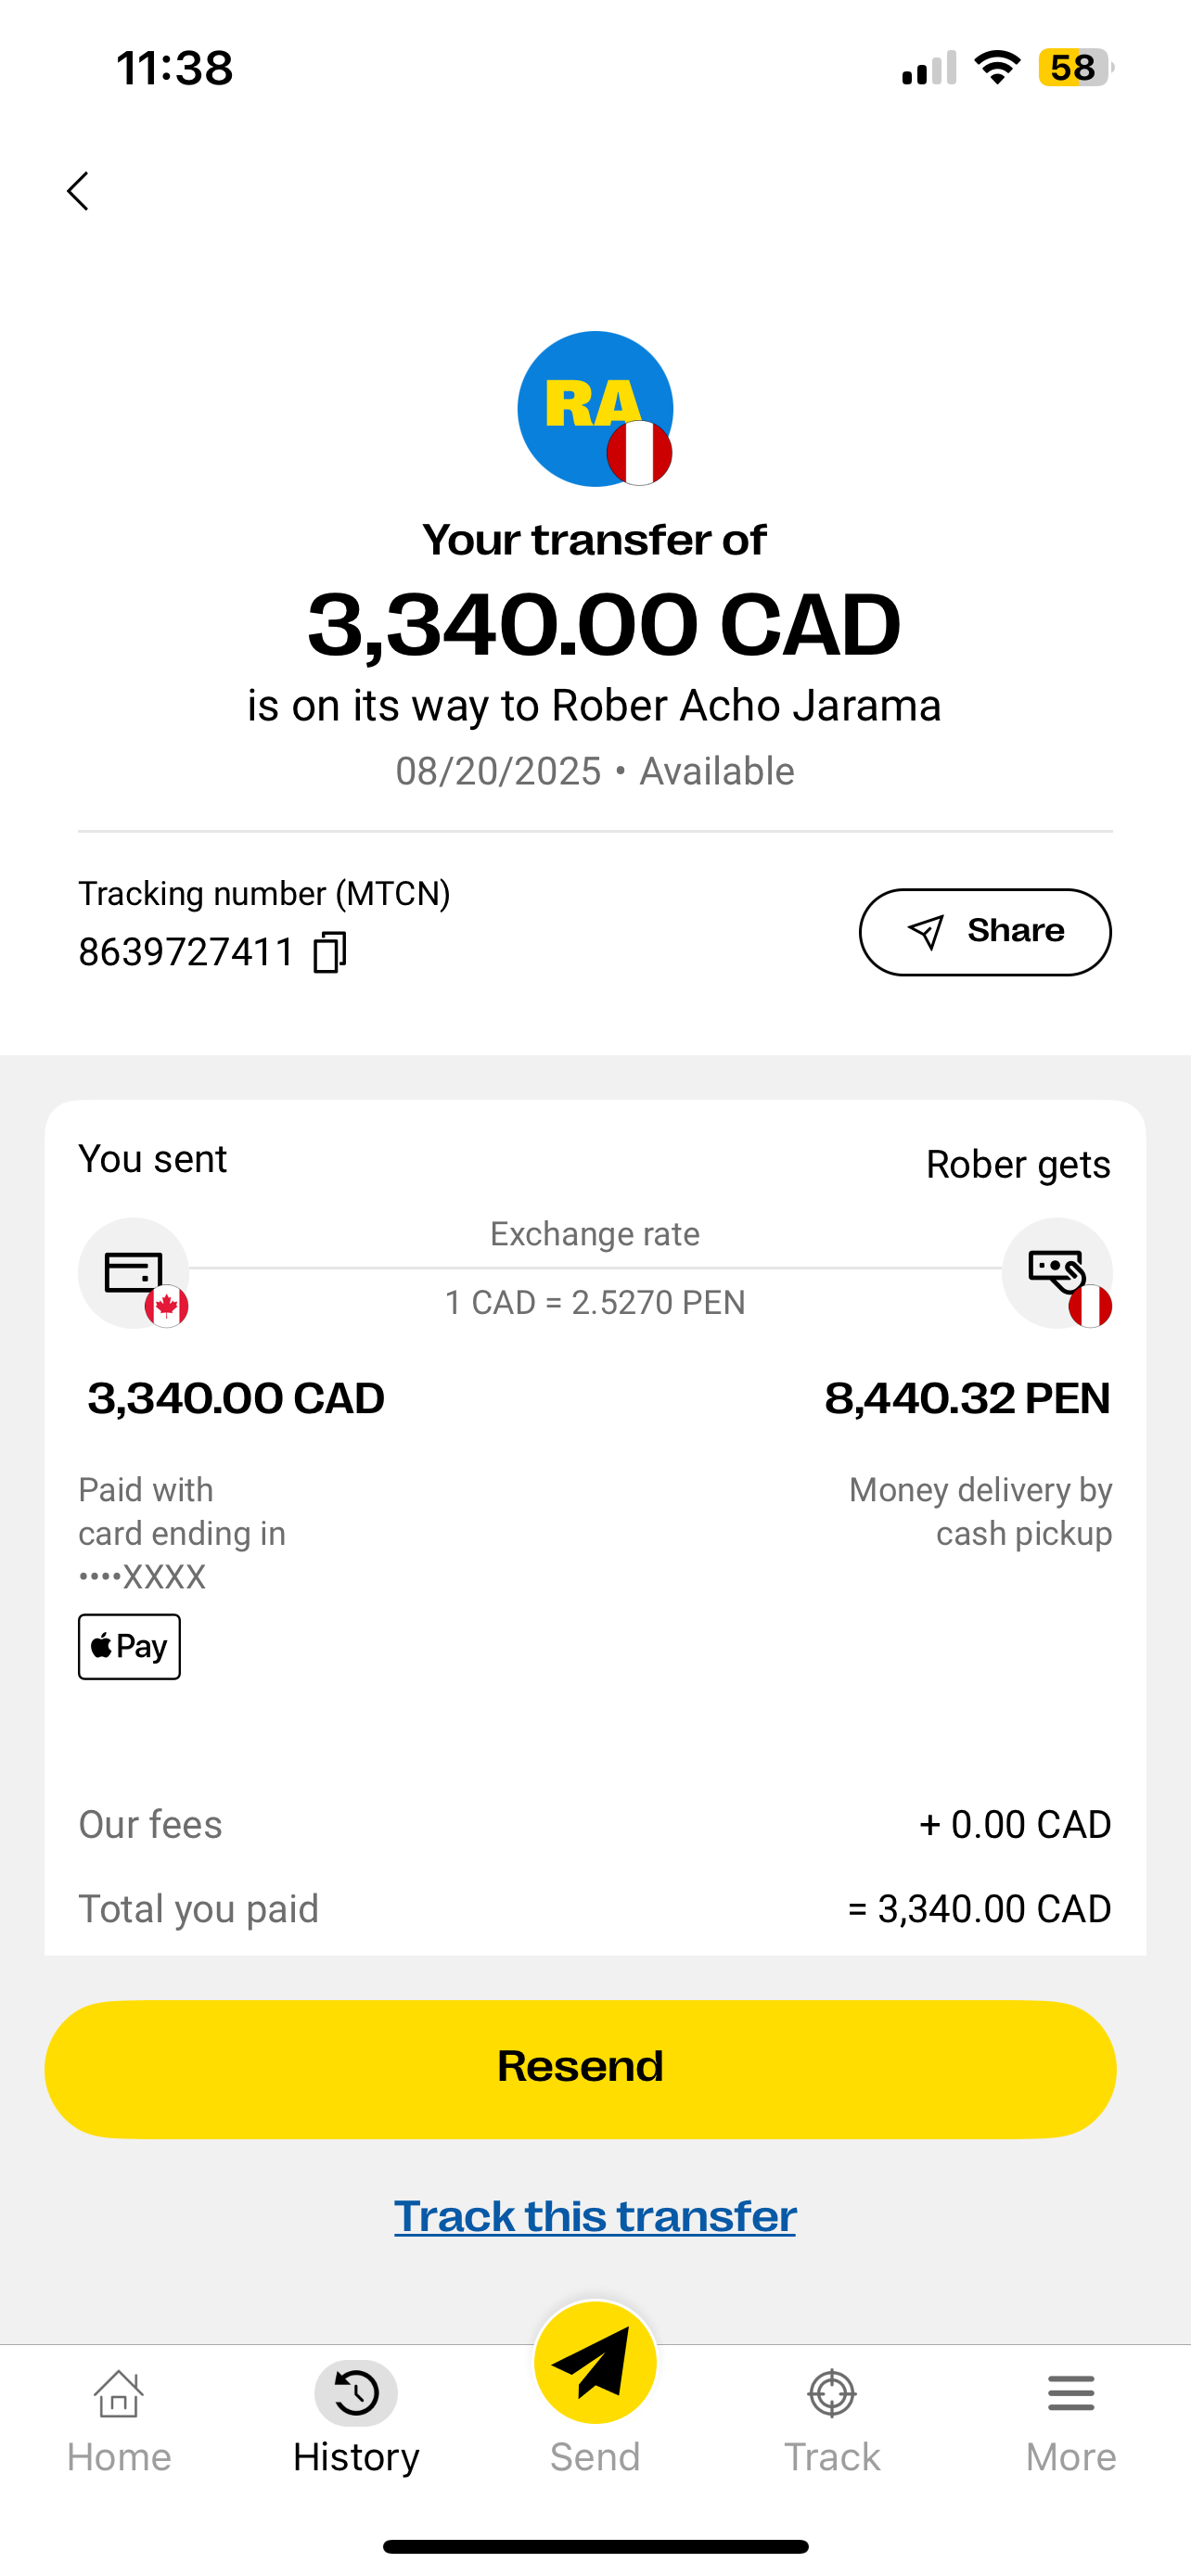Viewport: 1191px width, 2576px height.
Task: Tap the cash pickup icon with Peru flag
Action: click(1057, 1273)
